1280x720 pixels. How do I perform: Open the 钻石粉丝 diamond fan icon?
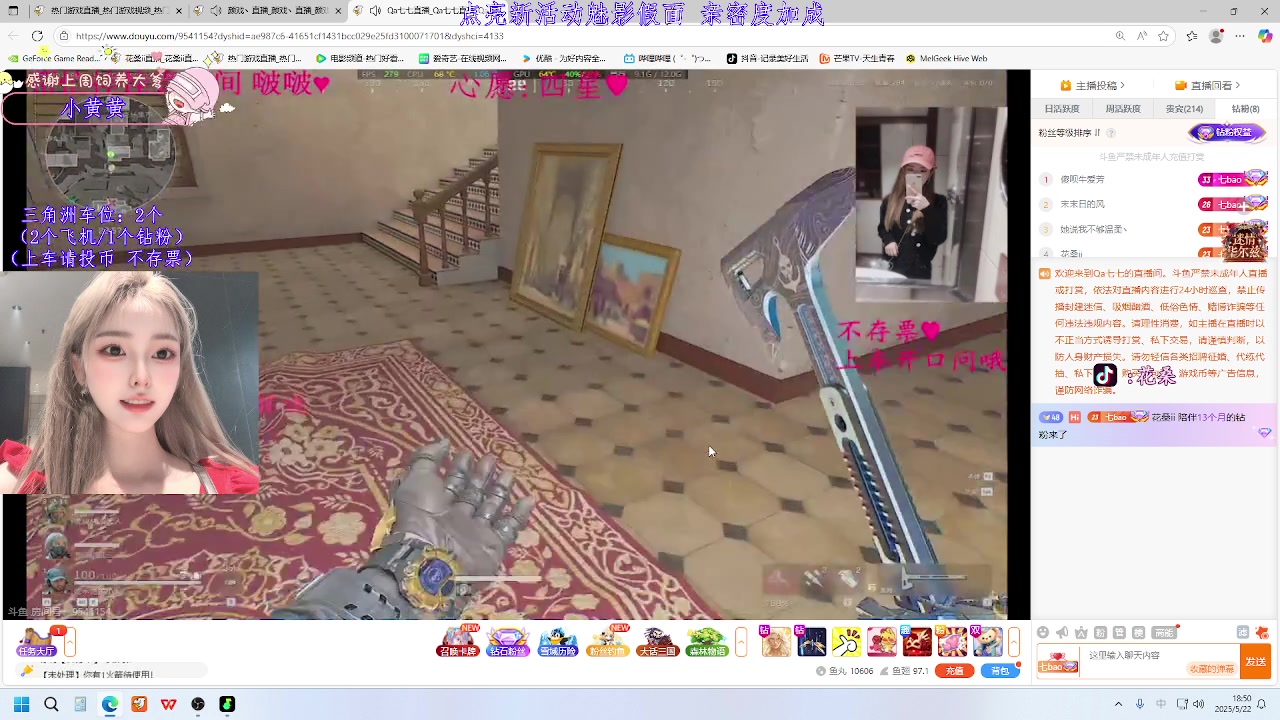[x=508, y=641]
